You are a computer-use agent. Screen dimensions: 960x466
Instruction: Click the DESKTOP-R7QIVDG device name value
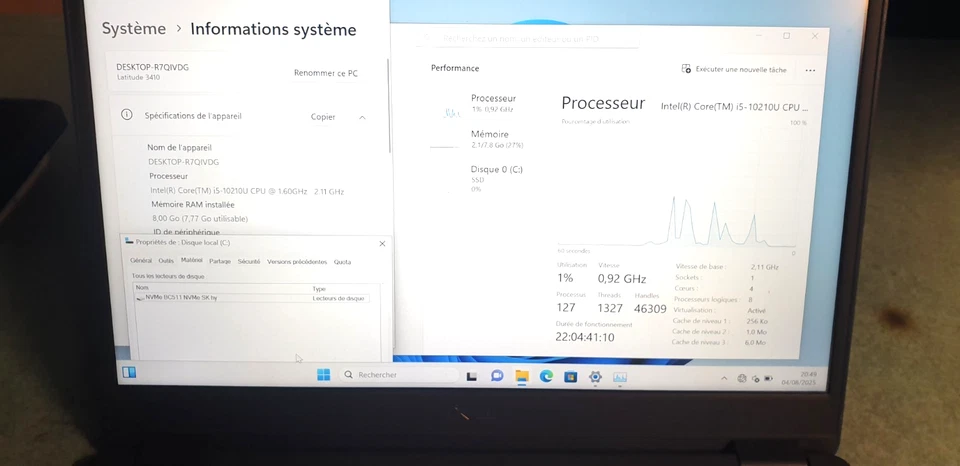184,162
